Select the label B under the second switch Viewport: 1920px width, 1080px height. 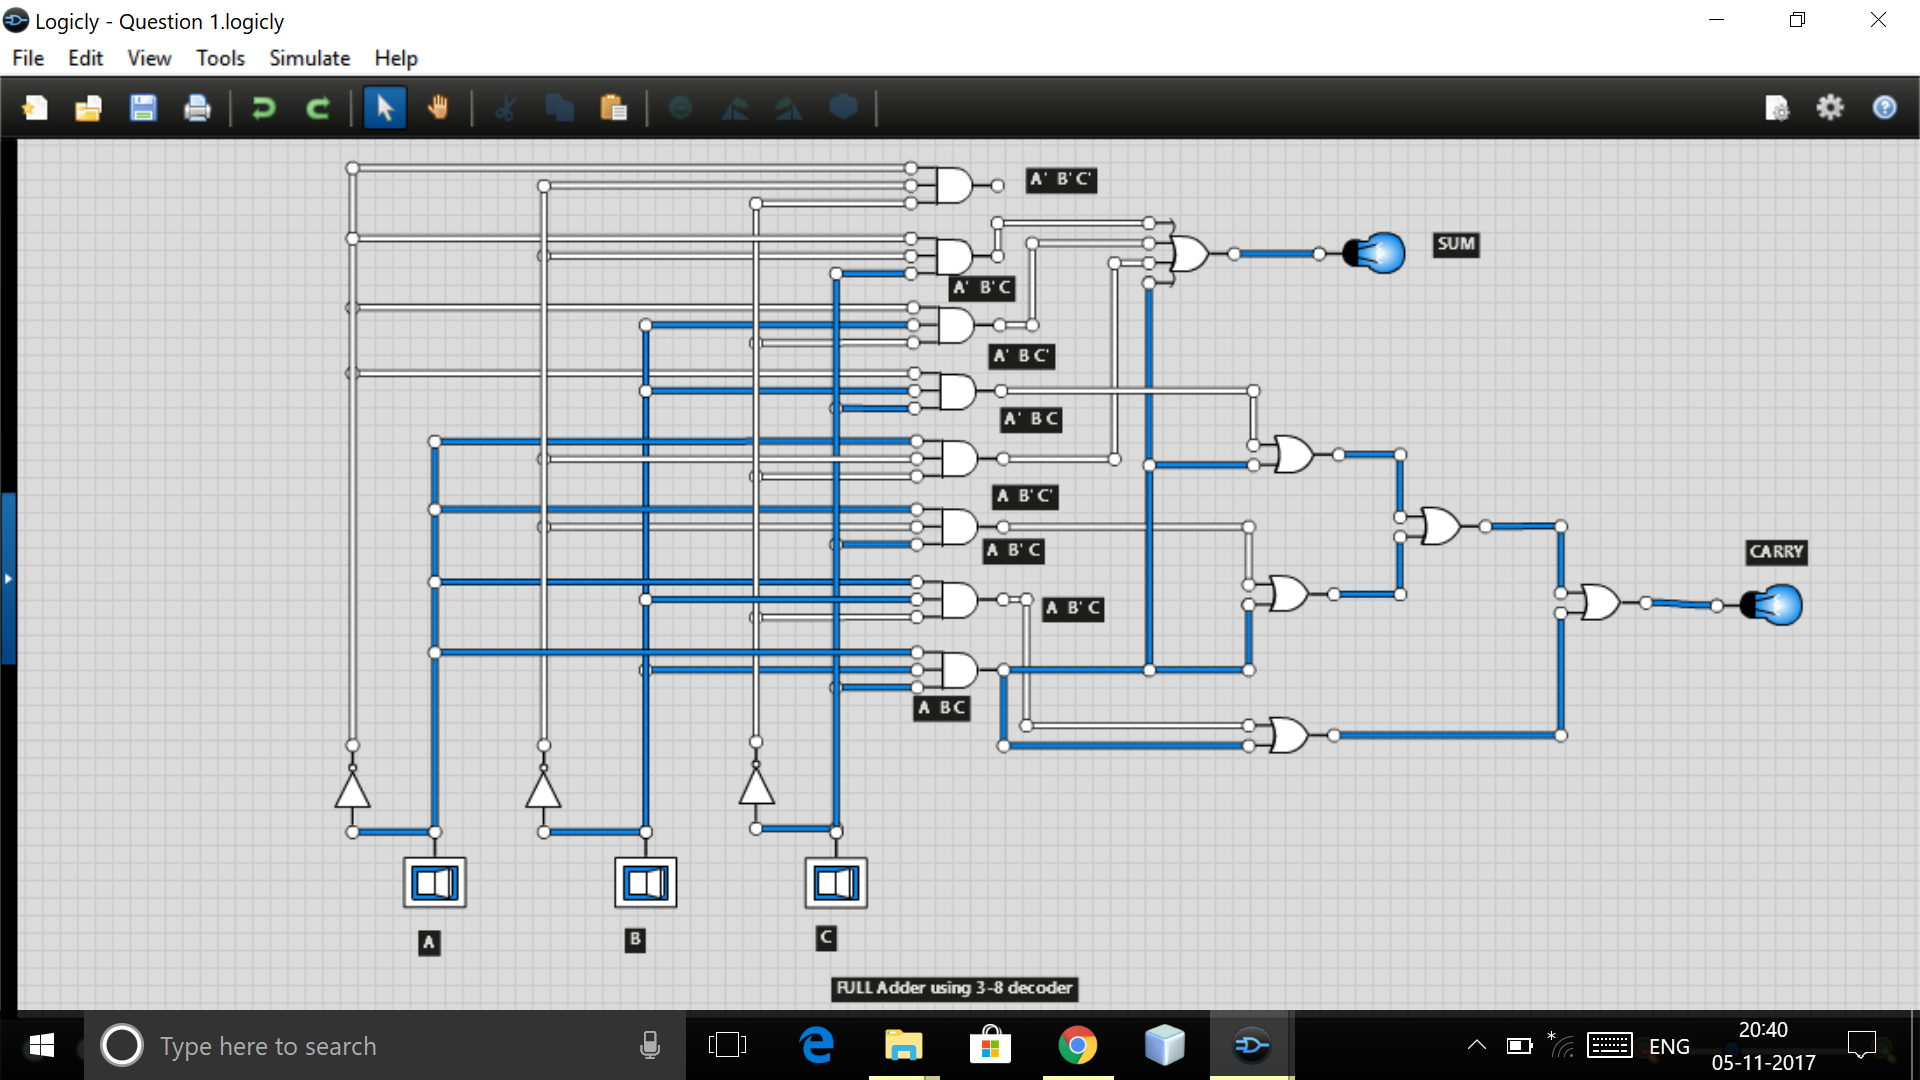click(635, 940)
